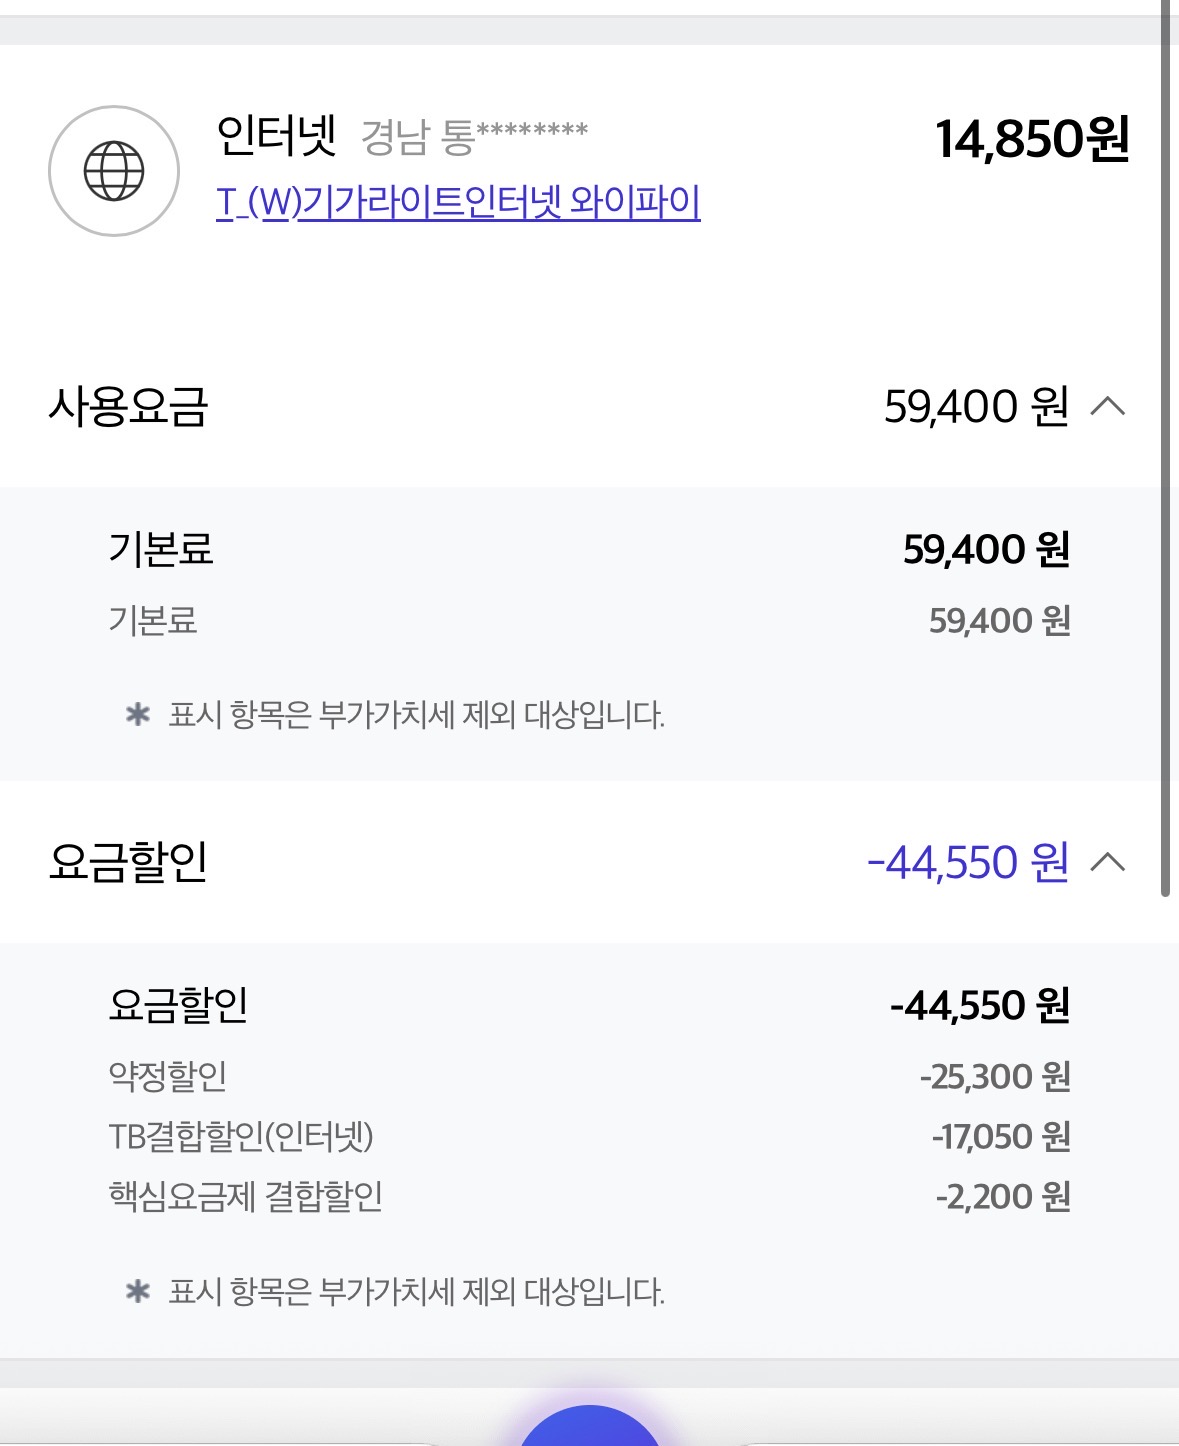This screenshot has height=1446, width=1179.
Task: Click the 요금할인 section heading
Action: point(128,862)
